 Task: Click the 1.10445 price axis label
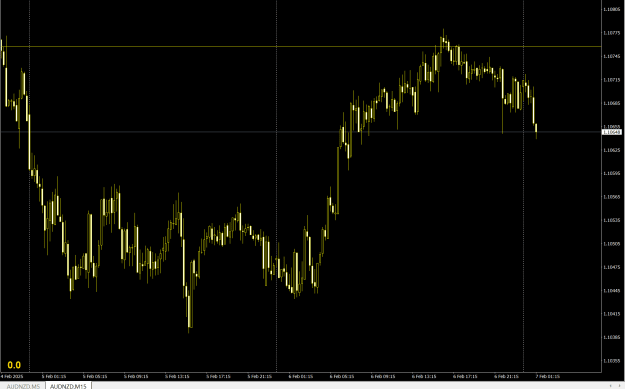coord(611,291)
